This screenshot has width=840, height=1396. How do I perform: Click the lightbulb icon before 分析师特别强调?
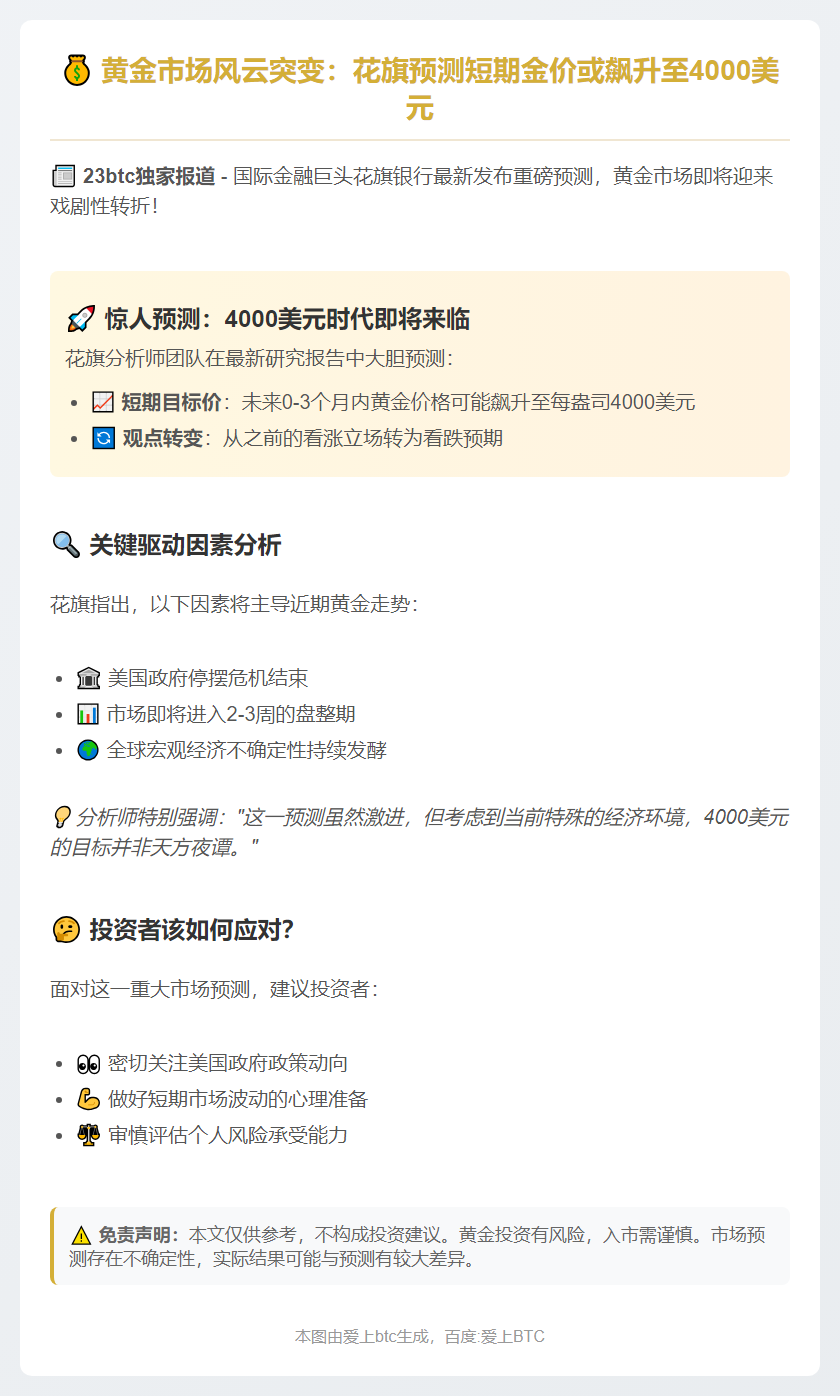pyautogui.click(x=60, y=818)
